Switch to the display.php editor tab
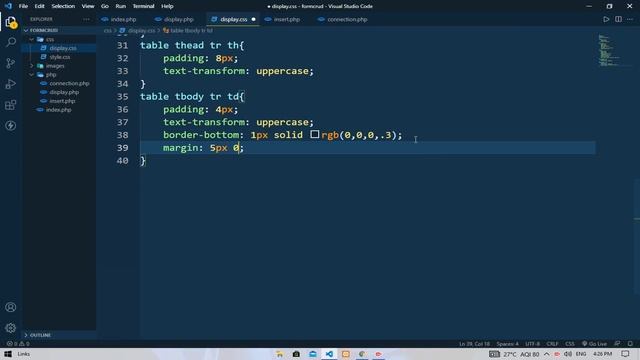The width and height of the screenshot is (640, 360). click(179, 19)
